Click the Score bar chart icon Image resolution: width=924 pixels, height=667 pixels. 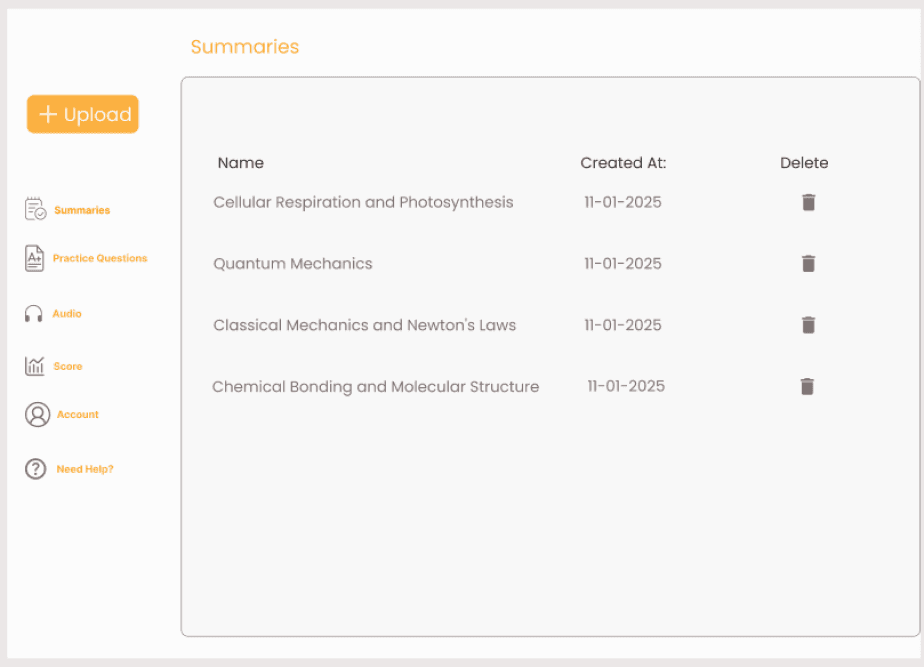pyautogui.click(x=35, y=366)
